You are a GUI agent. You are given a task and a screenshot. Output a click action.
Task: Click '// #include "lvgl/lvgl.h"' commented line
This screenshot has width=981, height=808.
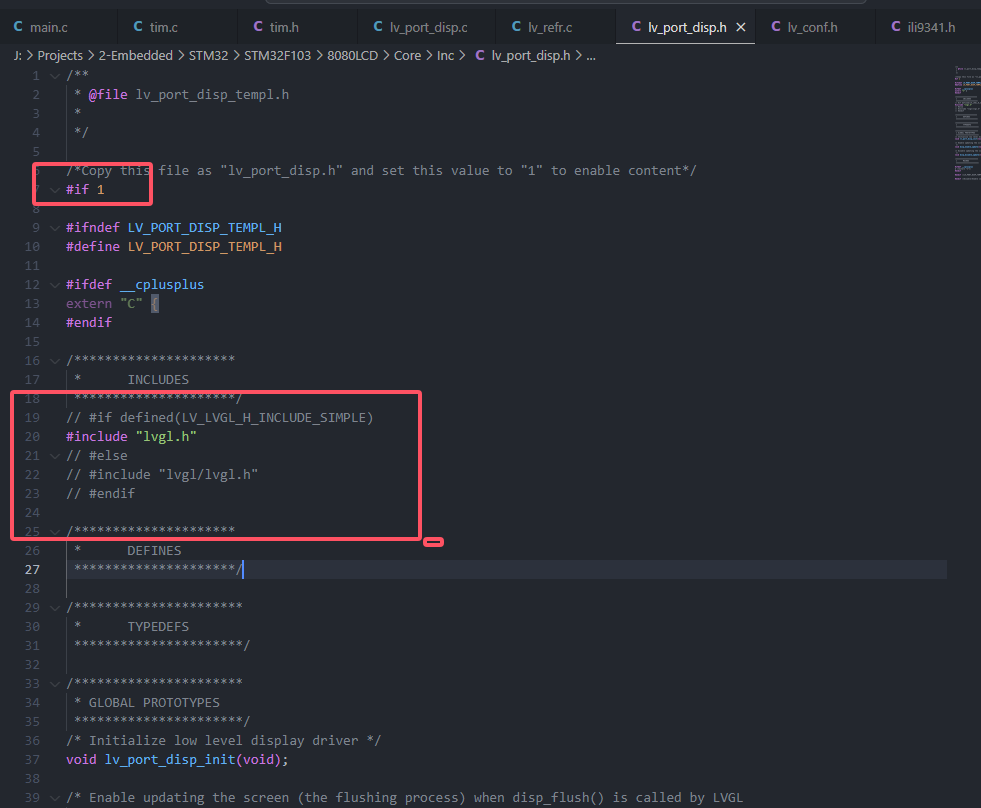[x=162, y=474]
